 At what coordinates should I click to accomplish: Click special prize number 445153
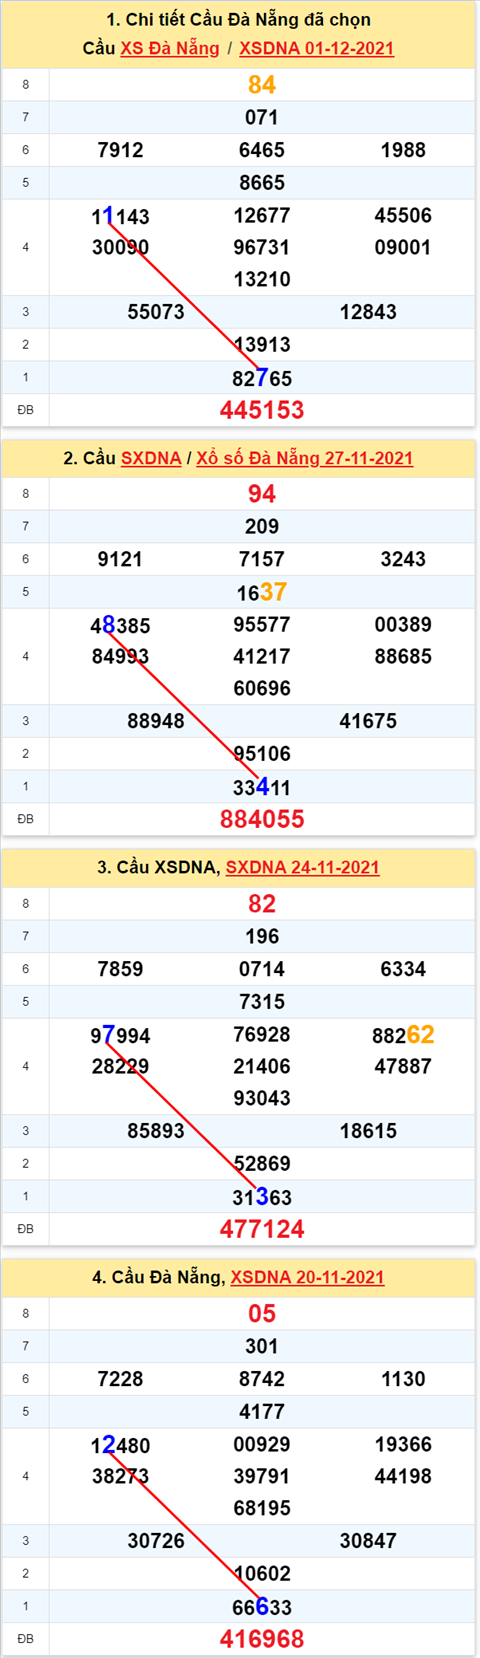(x=262, y=410)
